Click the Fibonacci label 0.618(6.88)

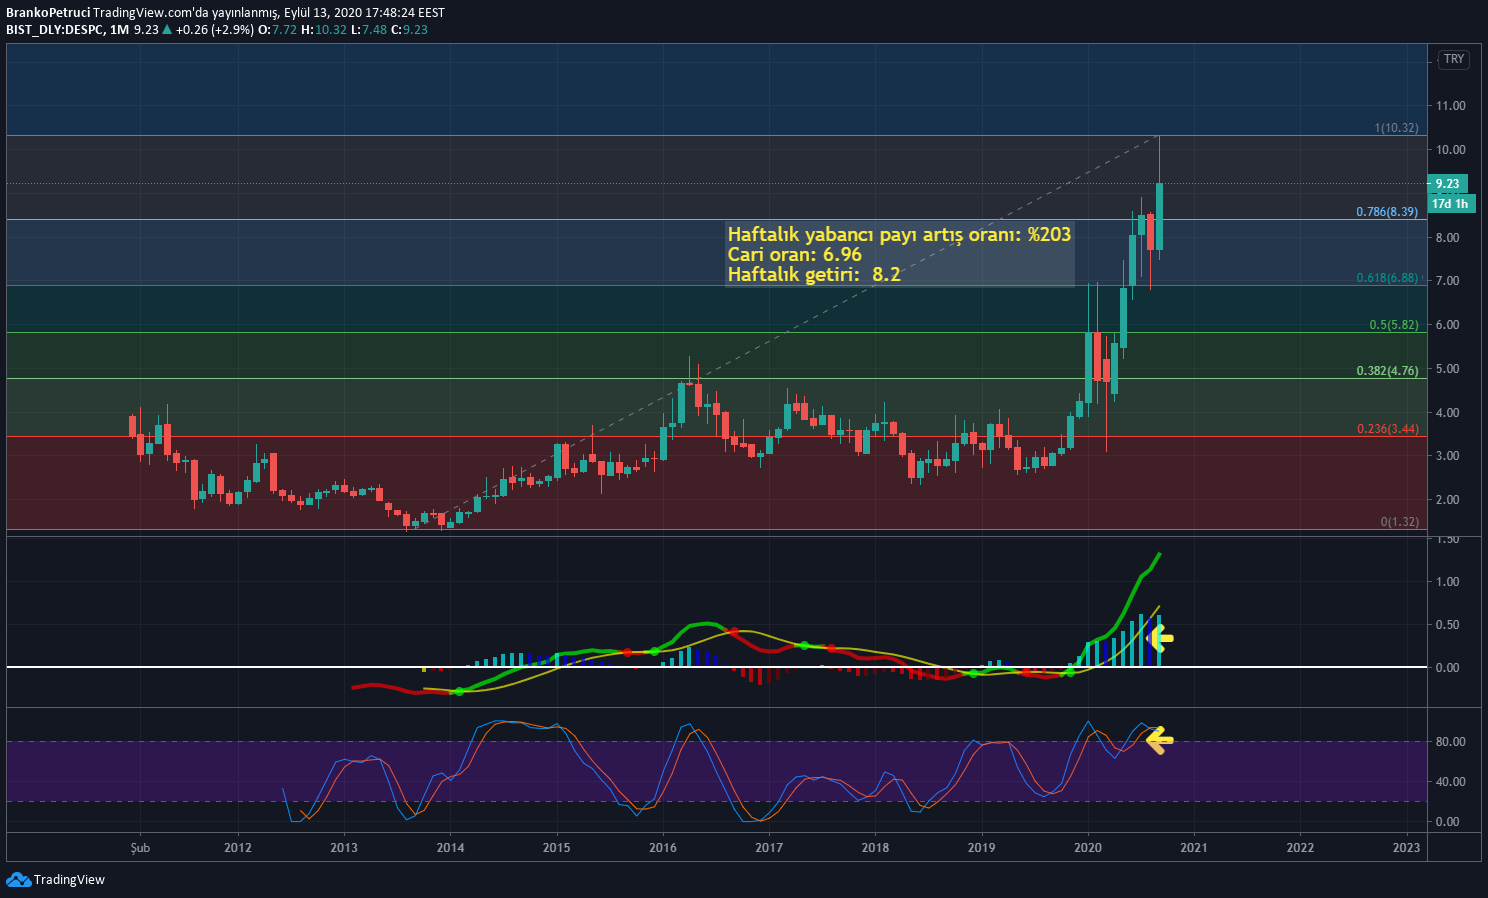pos(1387,278)
